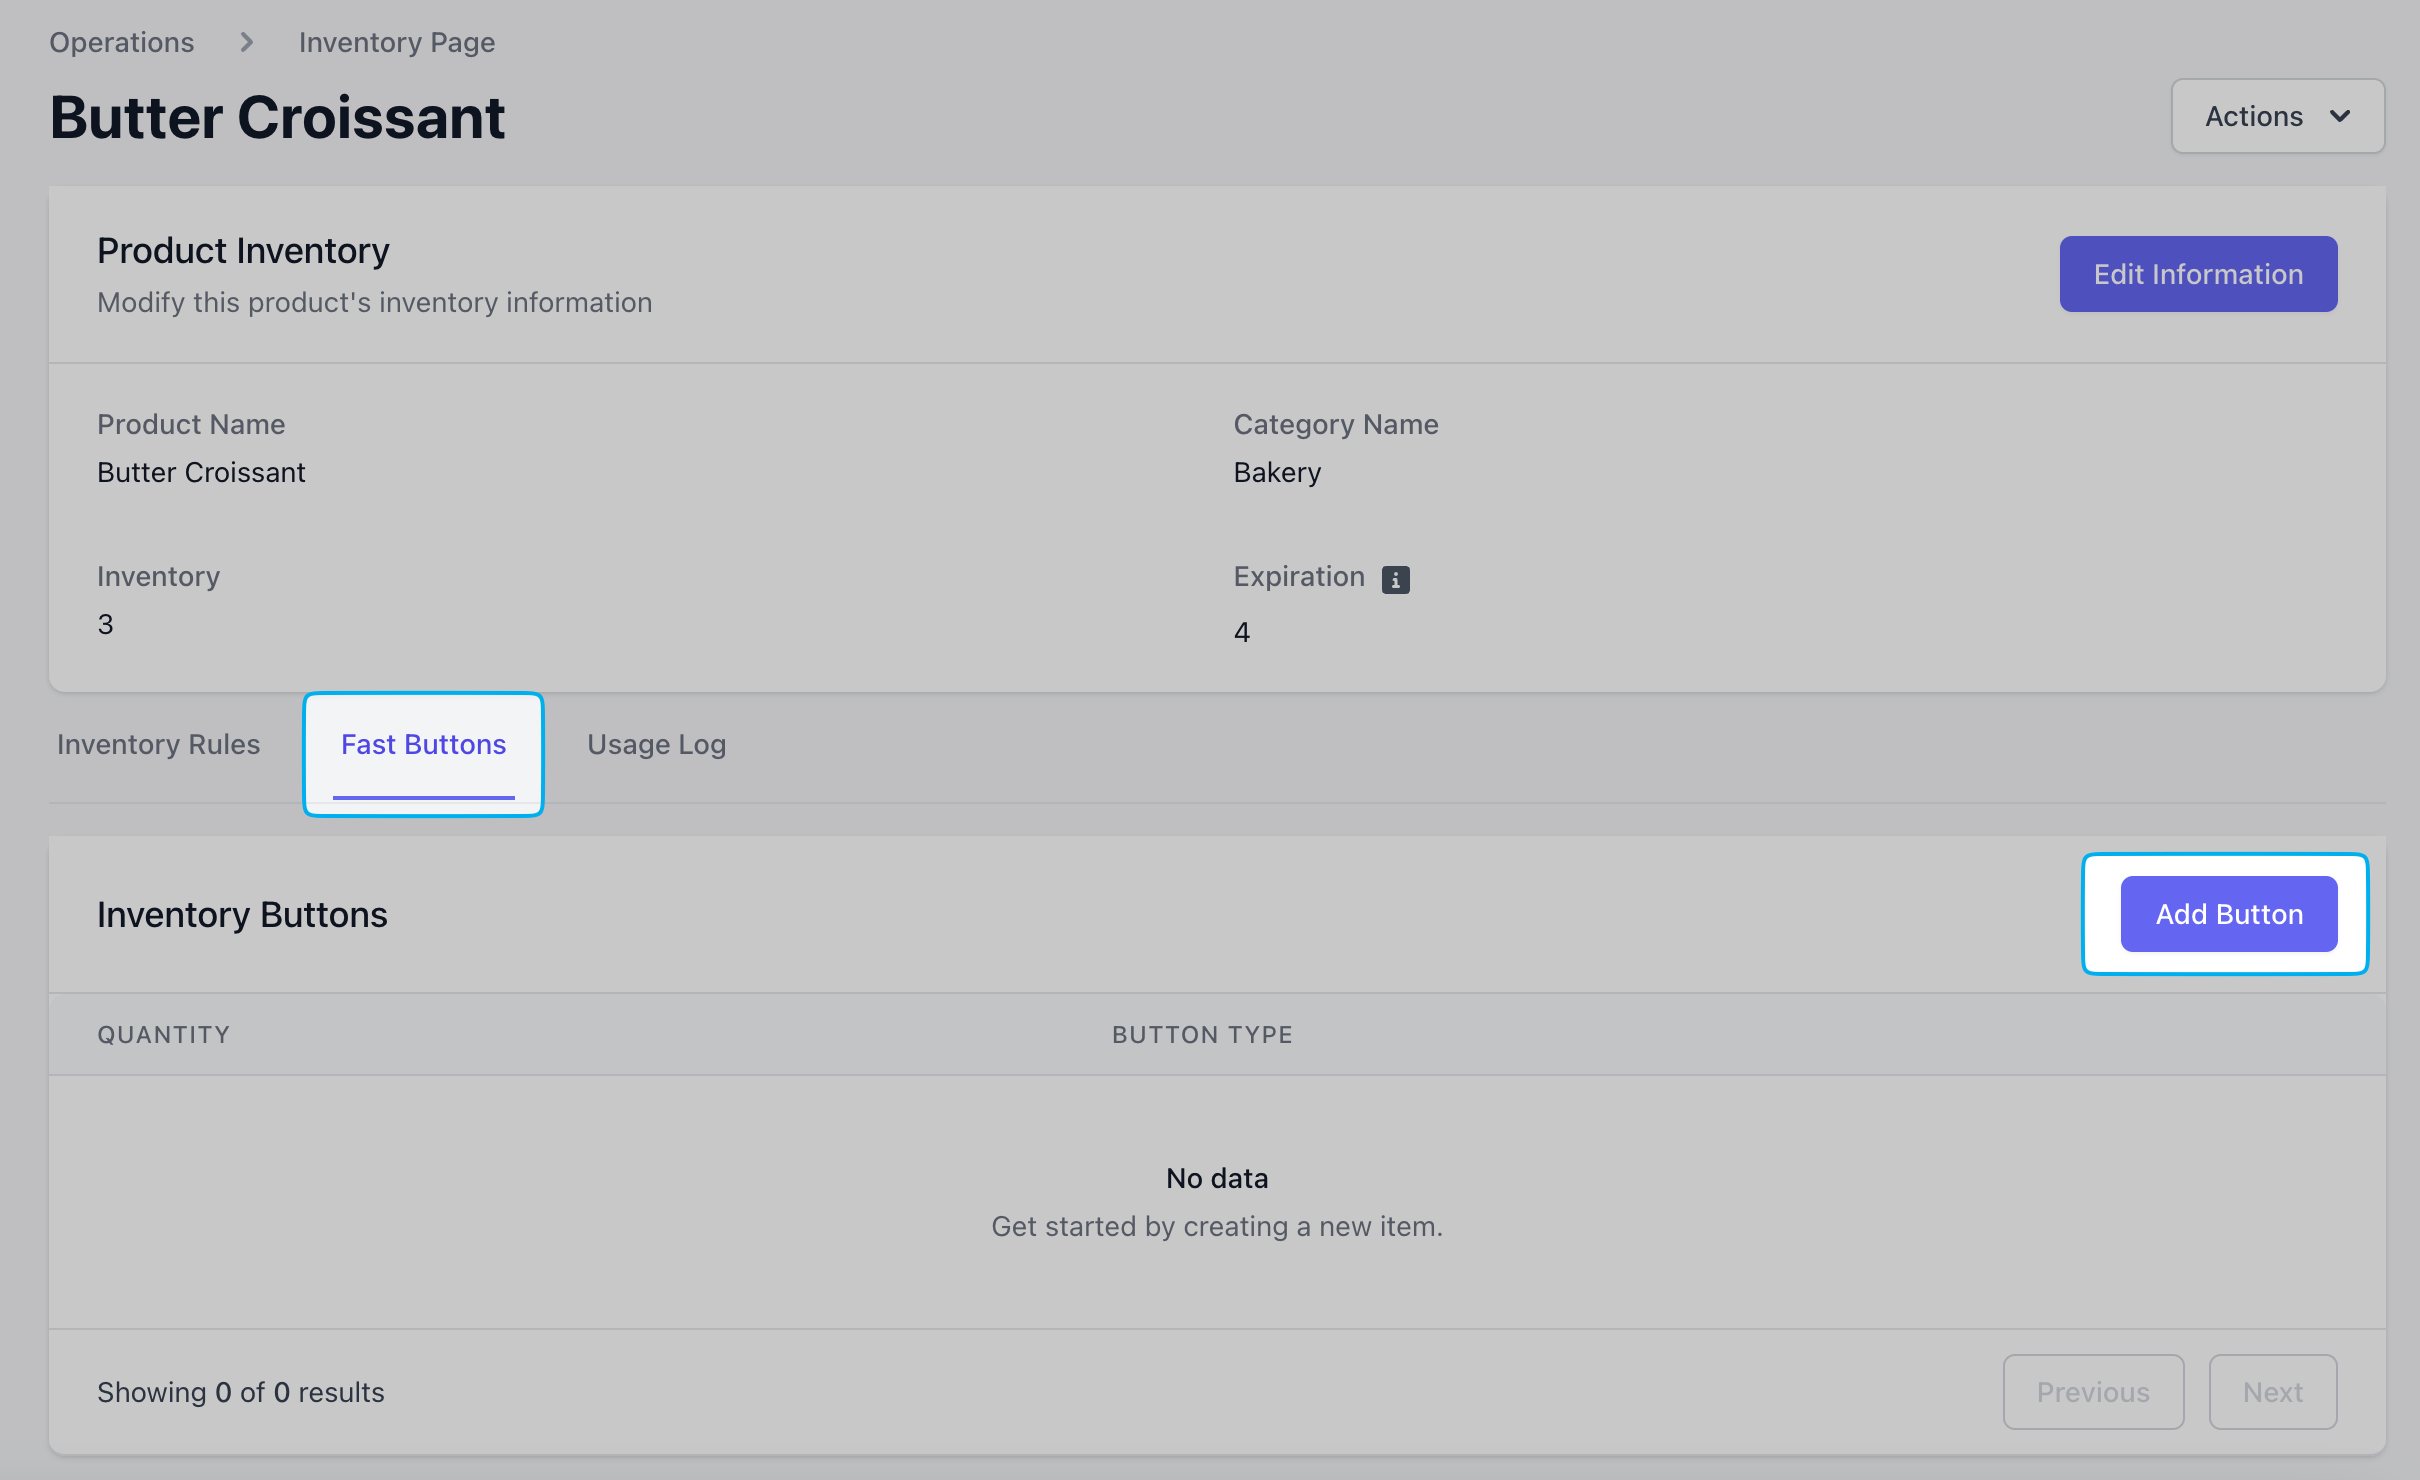Switch to the Inventory Rules tab

tap(158, 744)
